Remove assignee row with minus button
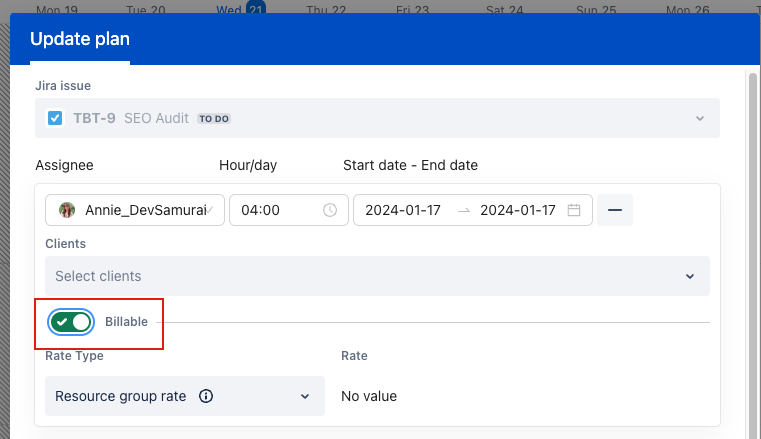The height and width of the screenshot is (439, 761). point(615,210)
